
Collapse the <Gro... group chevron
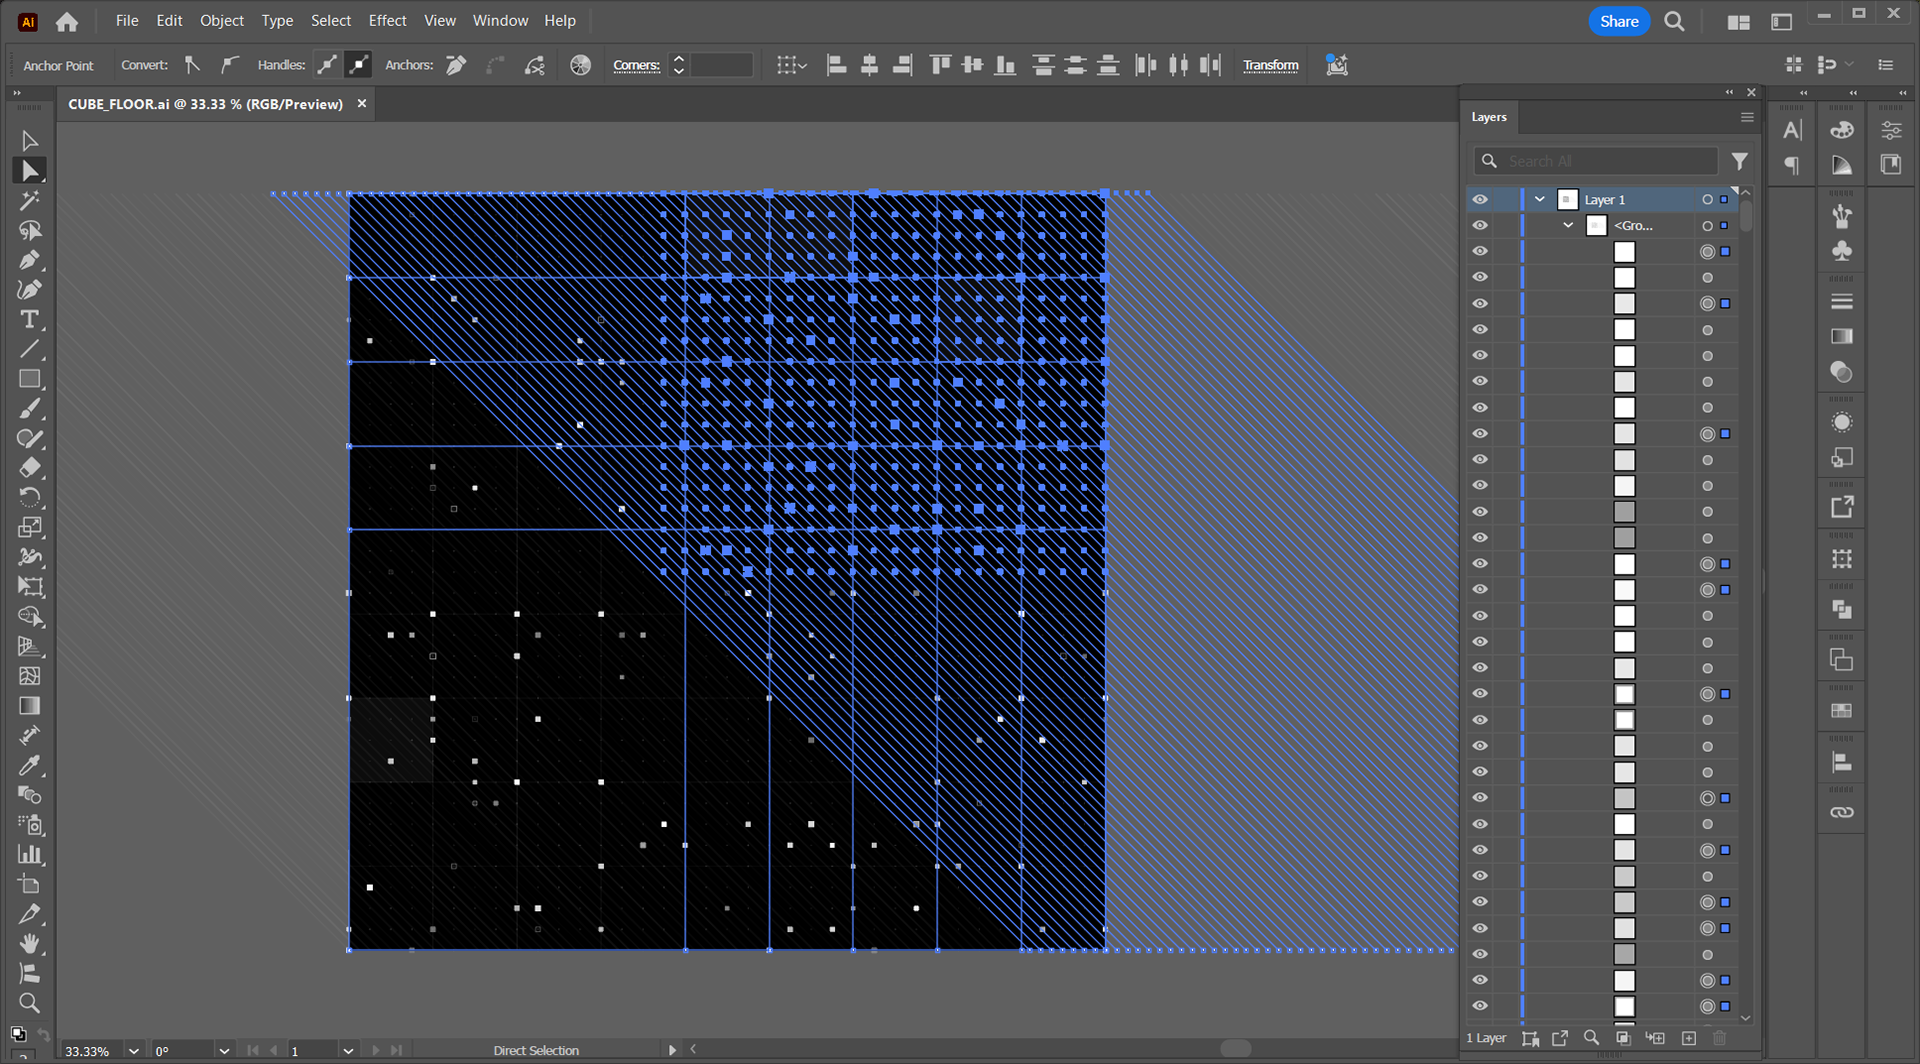(1568, 226)
